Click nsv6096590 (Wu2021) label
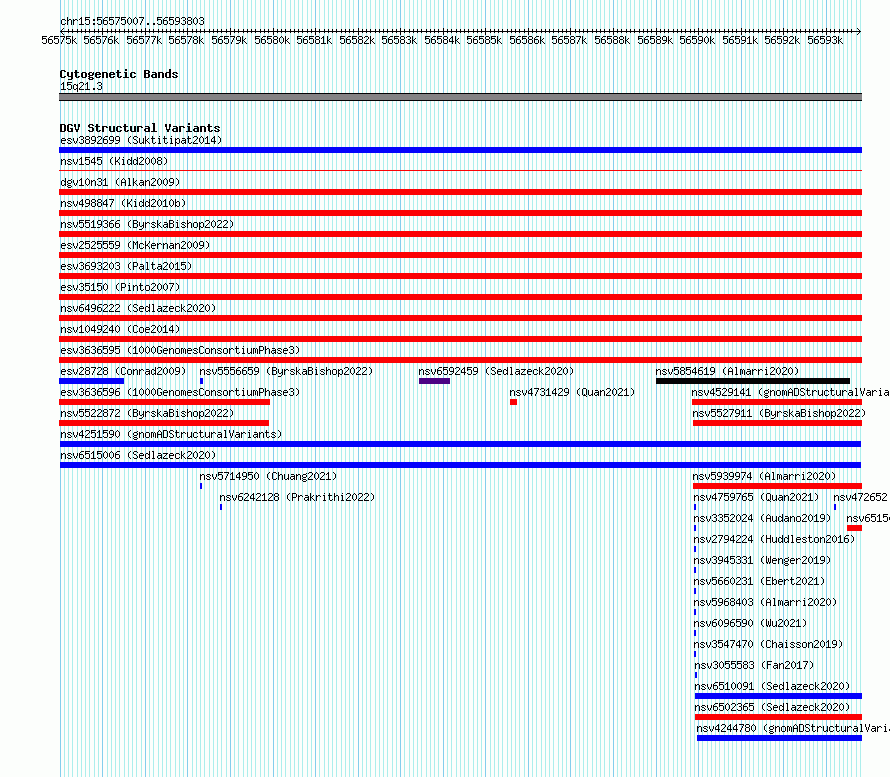Screen dimensions: 890x777 750,623
